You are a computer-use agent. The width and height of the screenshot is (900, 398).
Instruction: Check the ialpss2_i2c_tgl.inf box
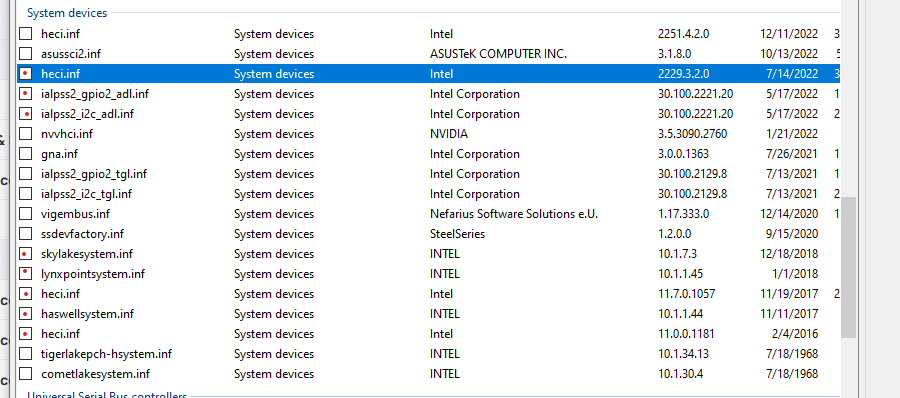point(25,194)
